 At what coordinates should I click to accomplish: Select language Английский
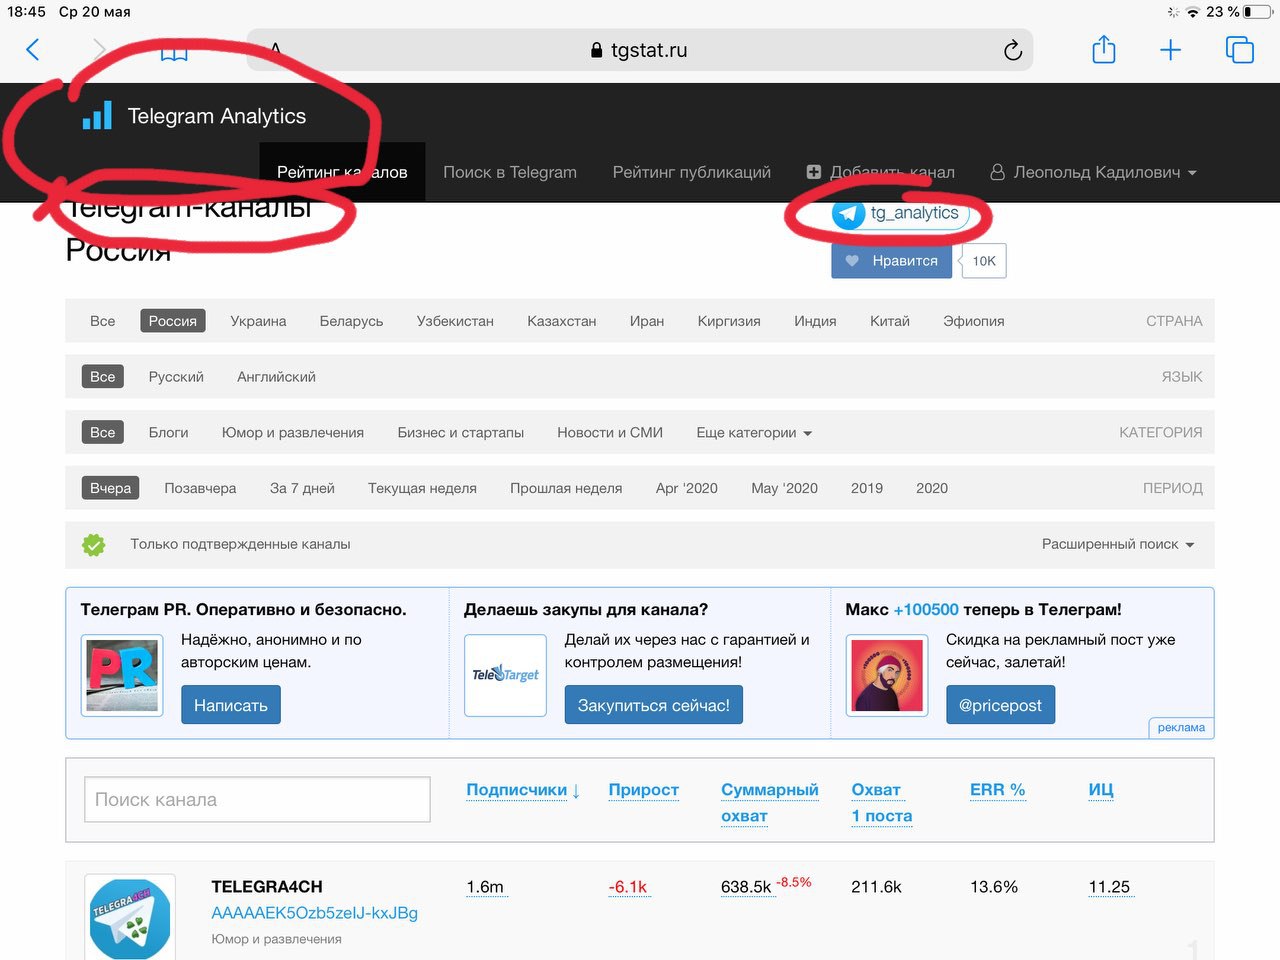(x=276, y=377)
